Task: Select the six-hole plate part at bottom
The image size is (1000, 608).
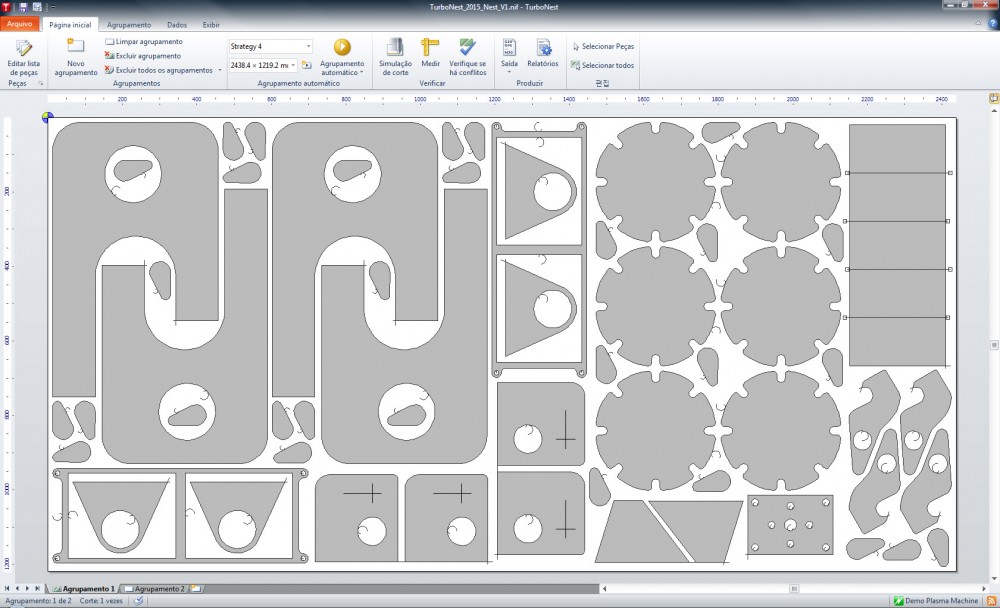Action: pyautogui.click(x=790, y=525)
